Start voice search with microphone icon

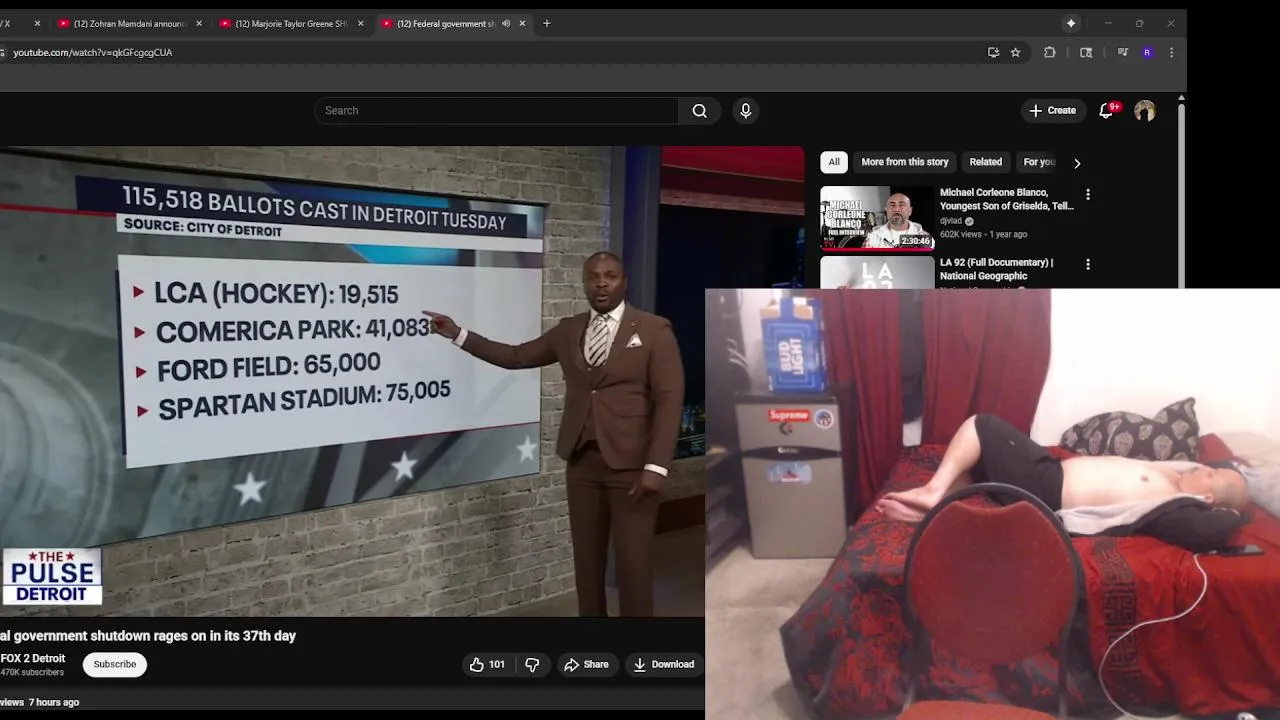(x=745, y=111)
